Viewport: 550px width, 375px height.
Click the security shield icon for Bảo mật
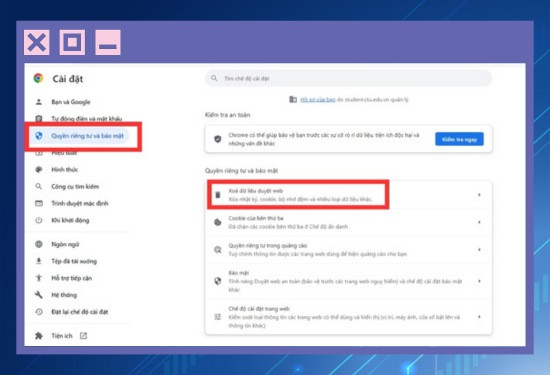click(217, 281)
